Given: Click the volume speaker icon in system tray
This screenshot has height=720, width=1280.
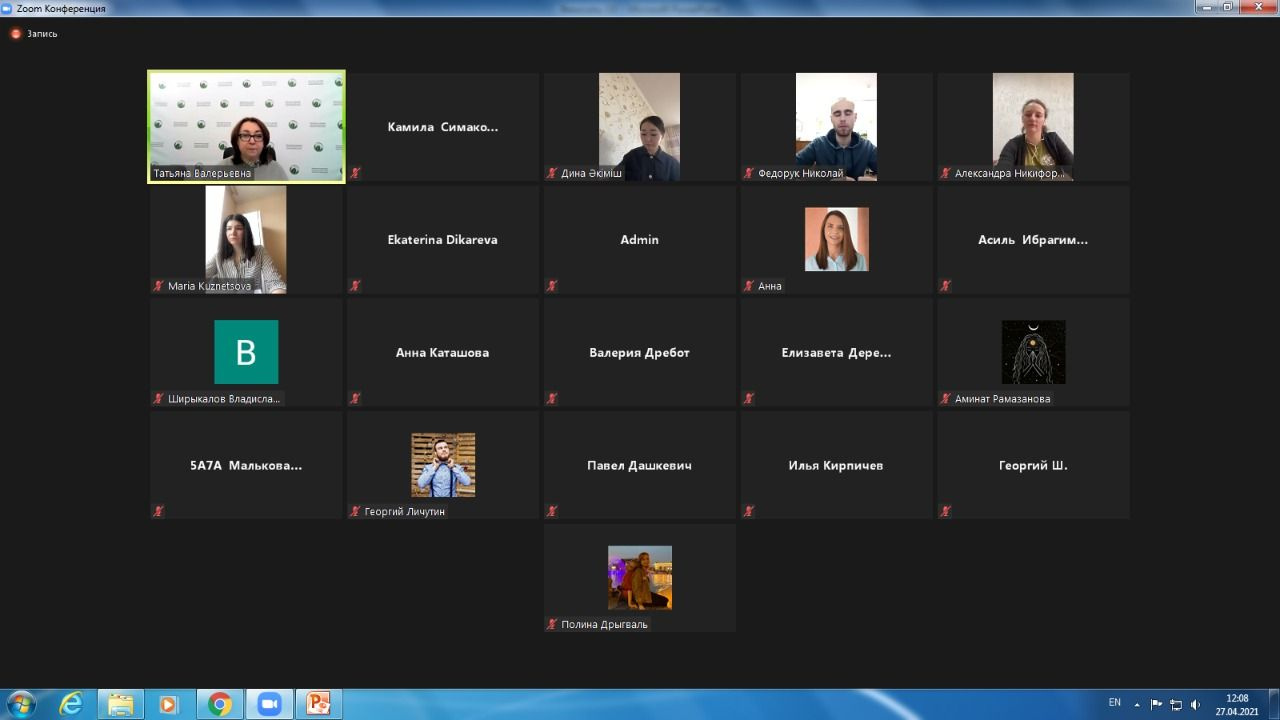Looking at the screenshot, I should pyautogui.click(x=1196, y=704).
